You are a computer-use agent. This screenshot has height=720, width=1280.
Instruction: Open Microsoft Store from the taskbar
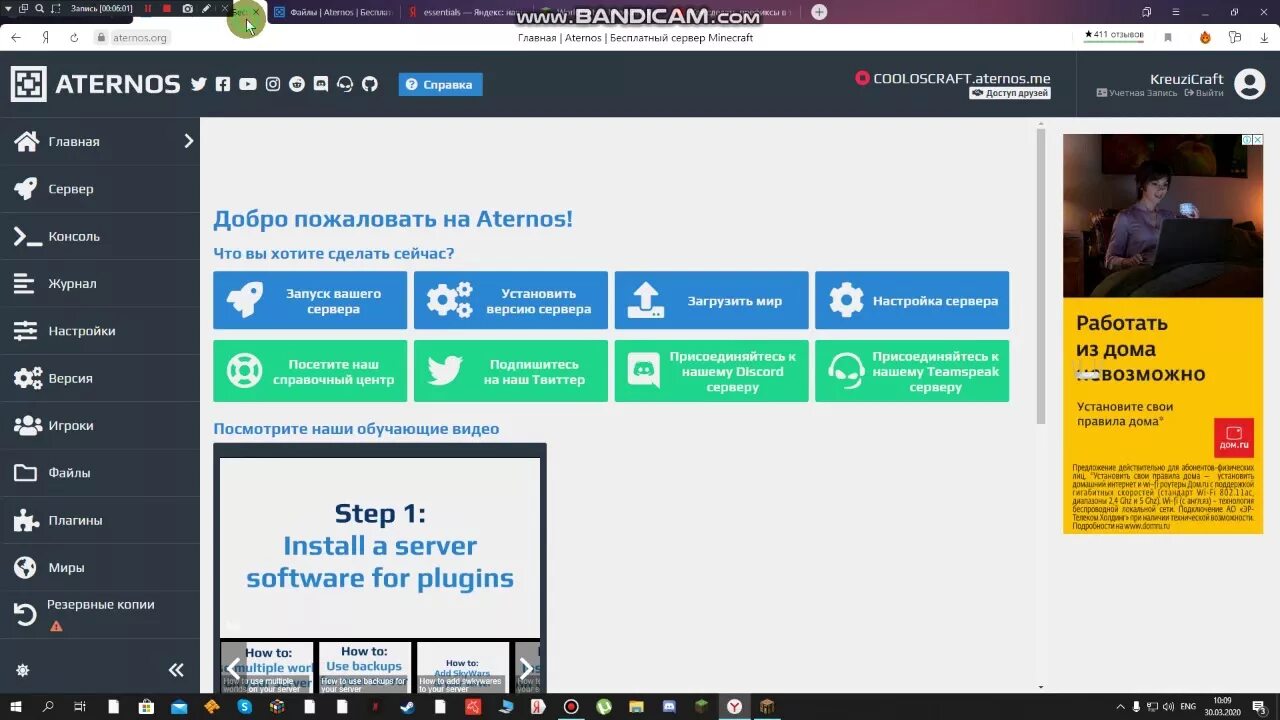pos(146,706)
